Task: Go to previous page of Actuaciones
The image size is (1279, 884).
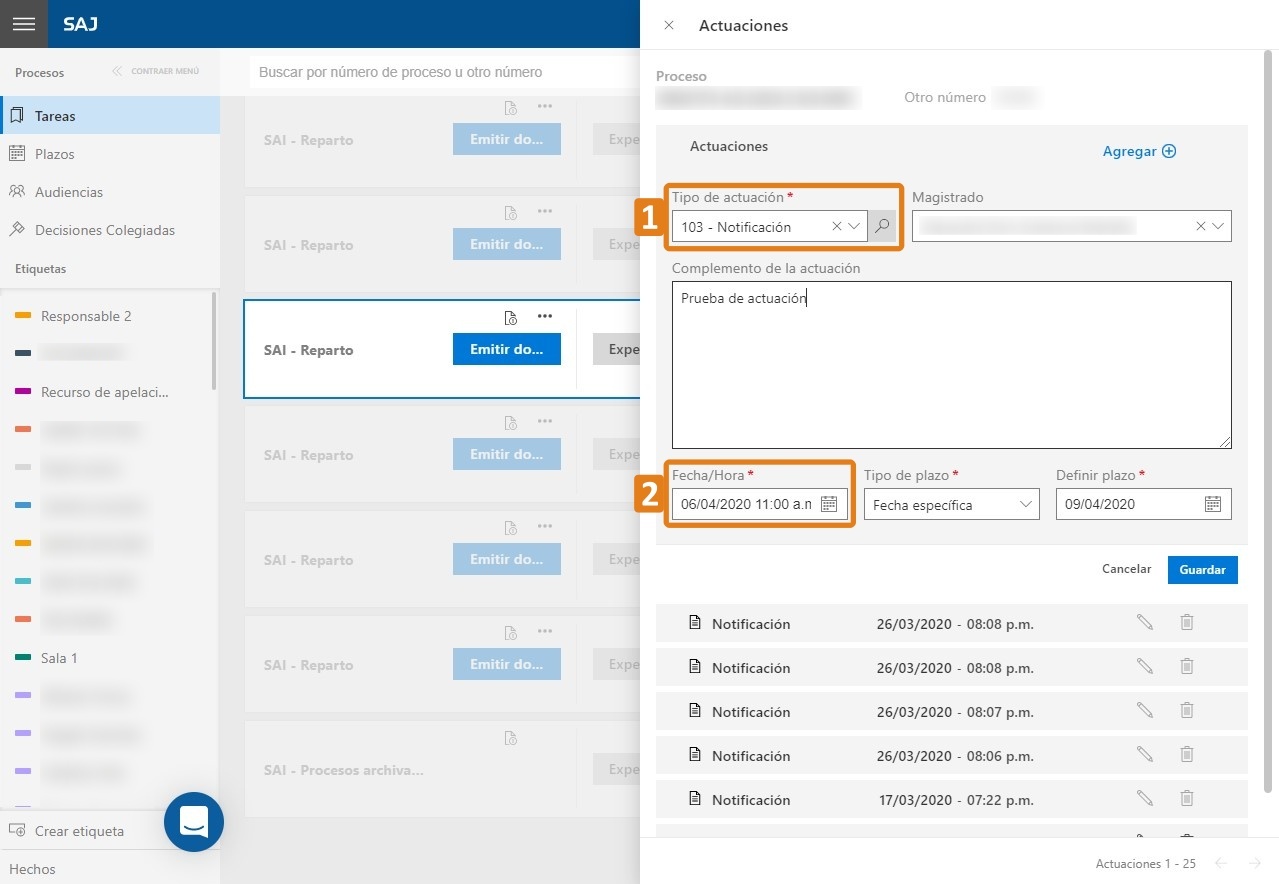Action: [1221, 863]
